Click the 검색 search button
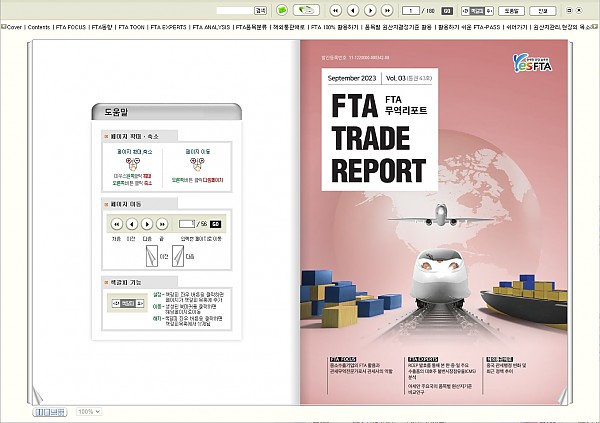600x423 pixels. point(261,11)
